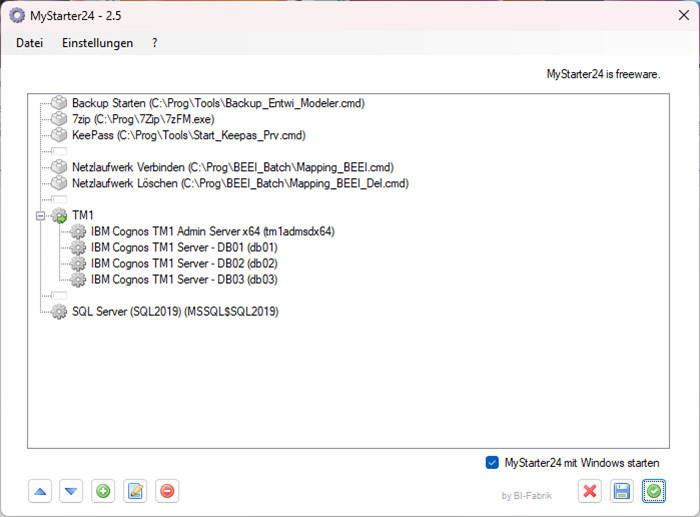Screen dimensions: 700x517
Task: Click gear icon of TM1 Server - DB02
Action: point(78,263)
